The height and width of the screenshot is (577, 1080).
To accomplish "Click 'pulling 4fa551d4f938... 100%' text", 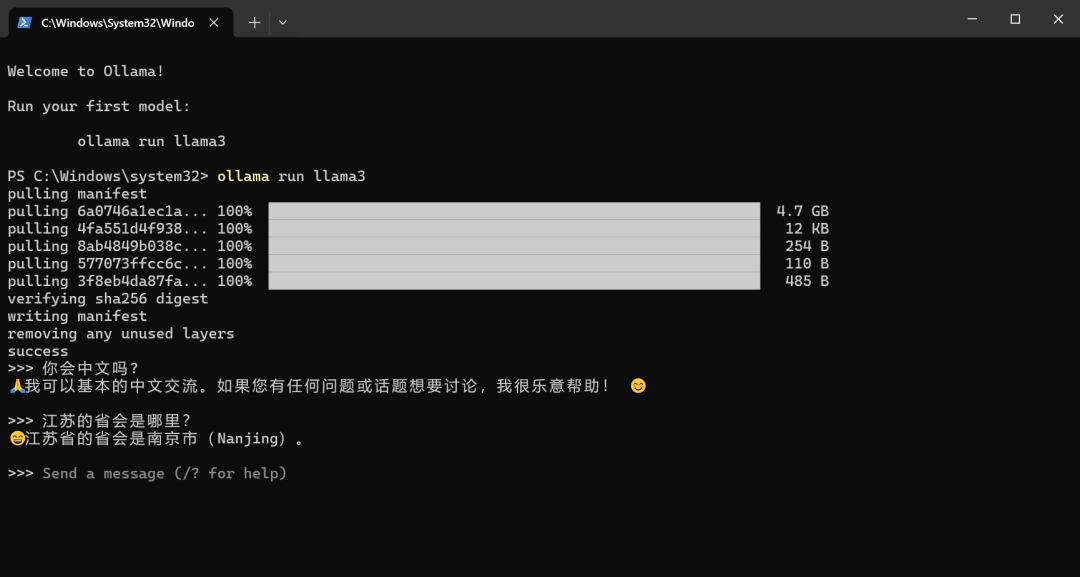I will click(129, 229).
